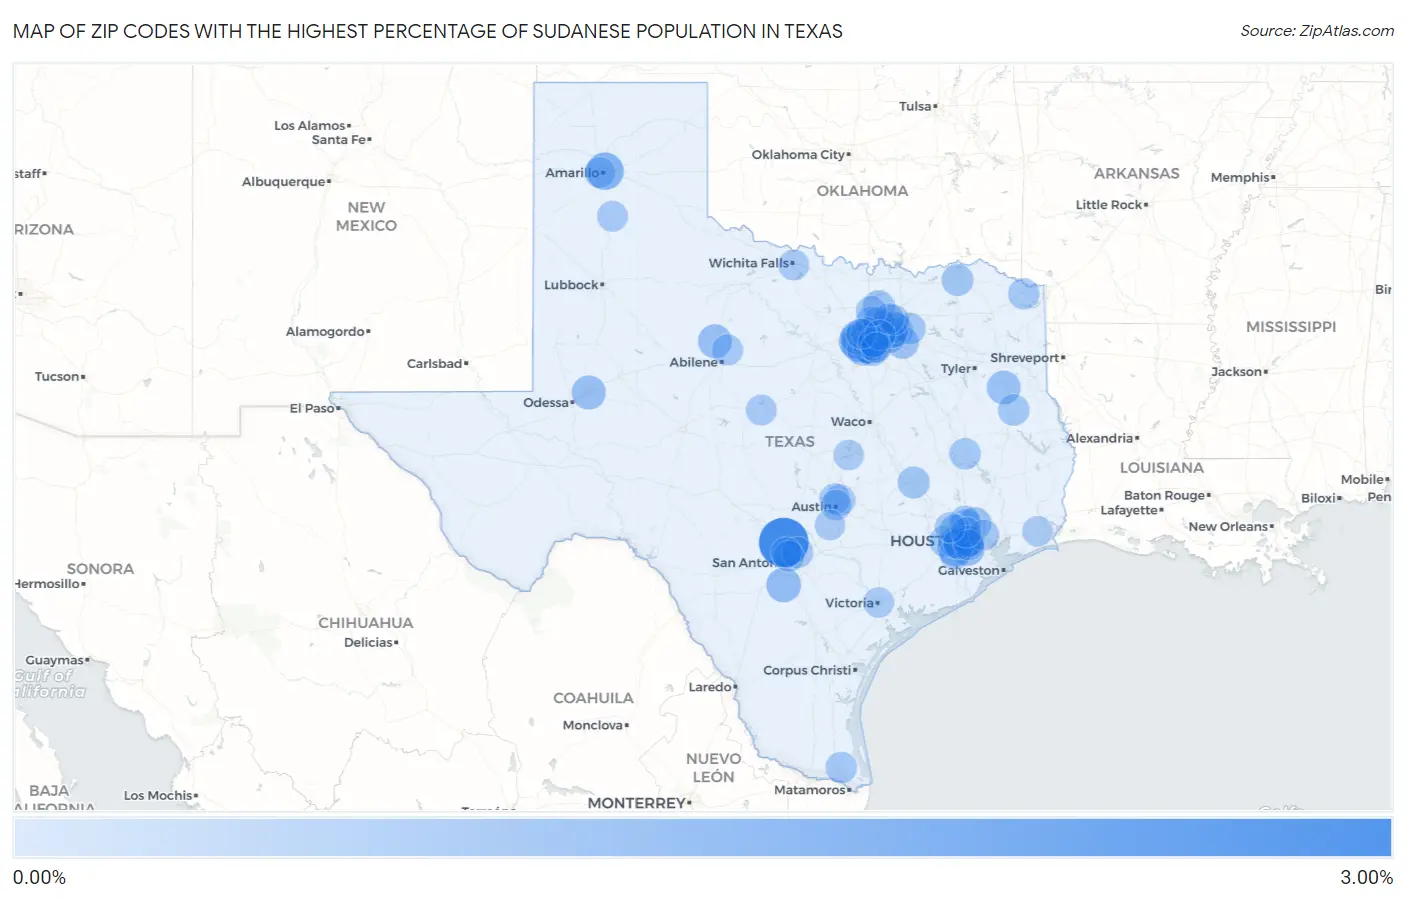The width and height of the screenshot is (1406, 899).
Task: Click the NEW MEXICO state label
Action: click(366, 216)
